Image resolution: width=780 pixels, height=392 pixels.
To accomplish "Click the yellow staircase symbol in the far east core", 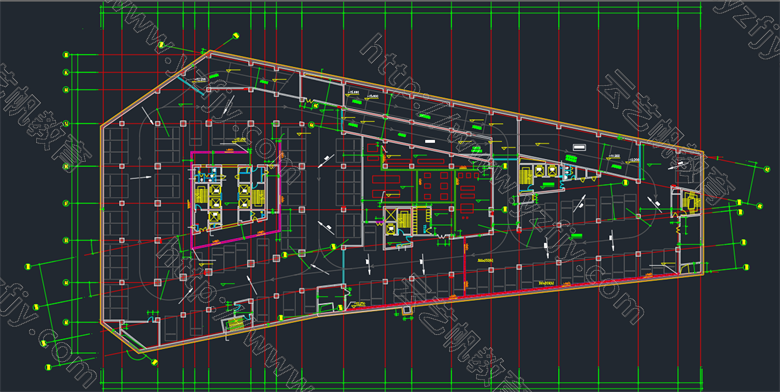I will [691, 201].
